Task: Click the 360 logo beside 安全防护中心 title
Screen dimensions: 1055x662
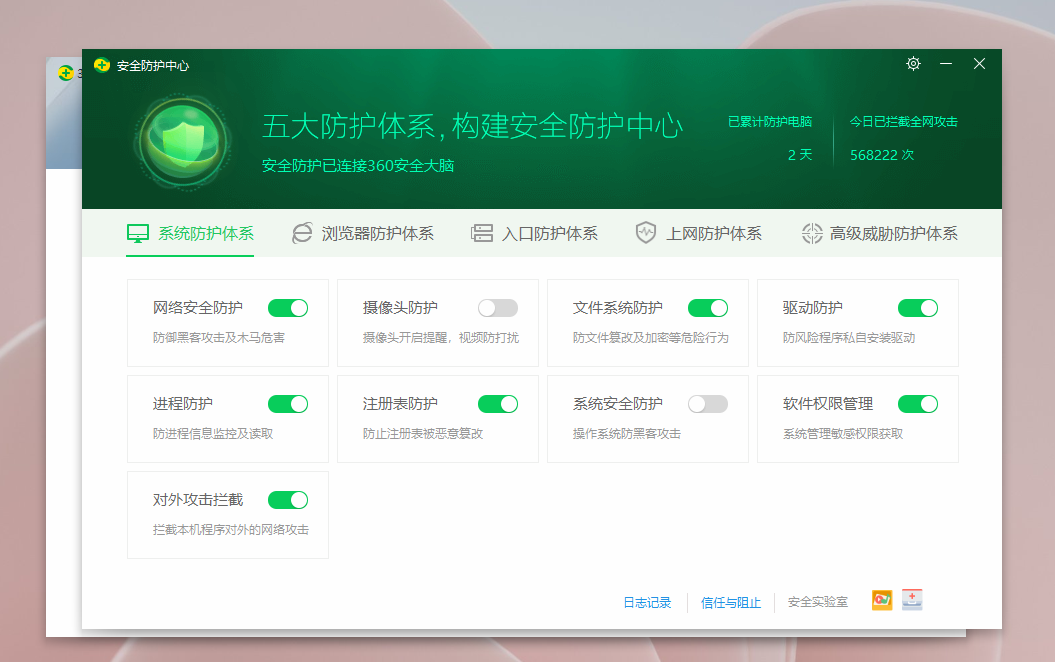Action: pyautogui.click(x=102, y=65)
